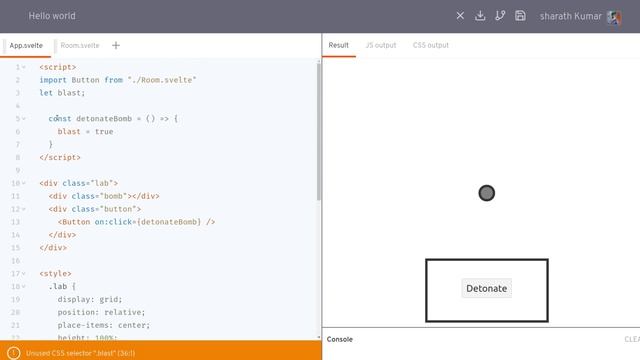Edit the Hello world project title
The width and height of the screenshot is (640, 360).
tap(52, 16)
